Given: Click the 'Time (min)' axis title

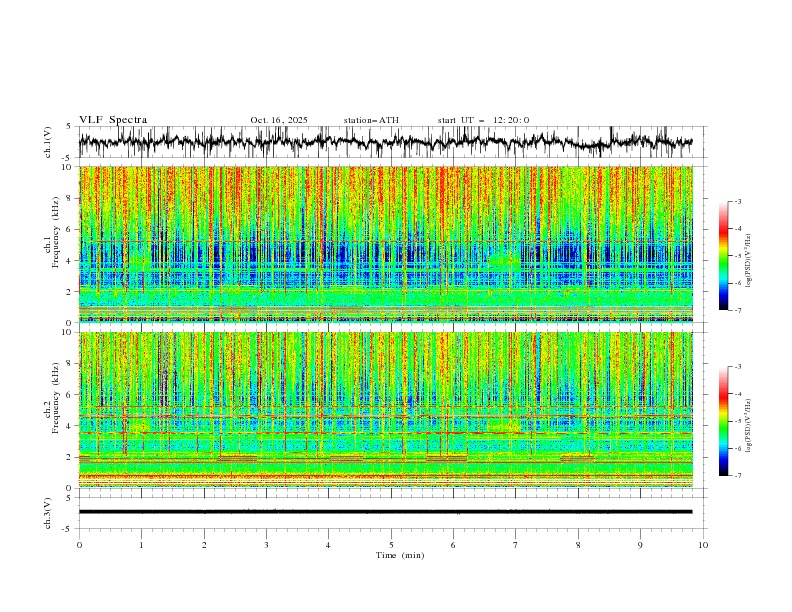Looking at the screenshot, I should click(x=400, y=555).
